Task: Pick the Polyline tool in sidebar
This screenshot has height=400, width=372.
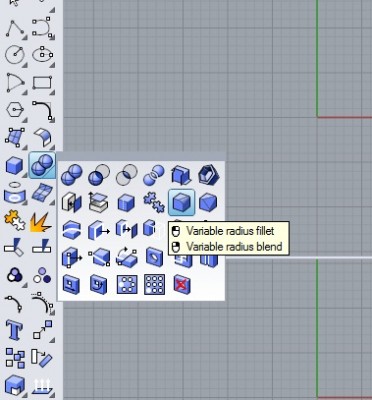Action: [15, 28]
